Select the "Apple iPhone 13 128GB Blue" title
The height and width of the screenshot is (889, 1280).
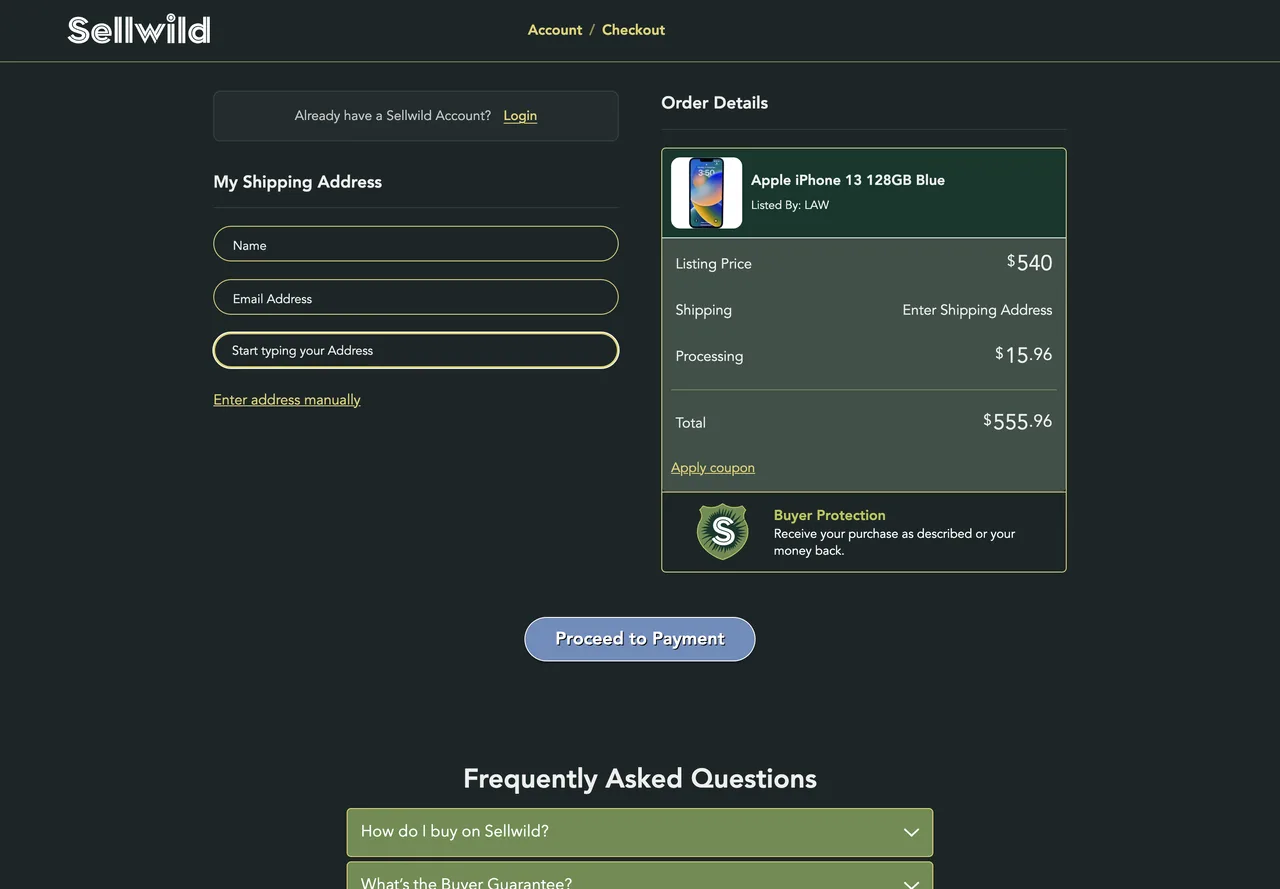[848, 180]
